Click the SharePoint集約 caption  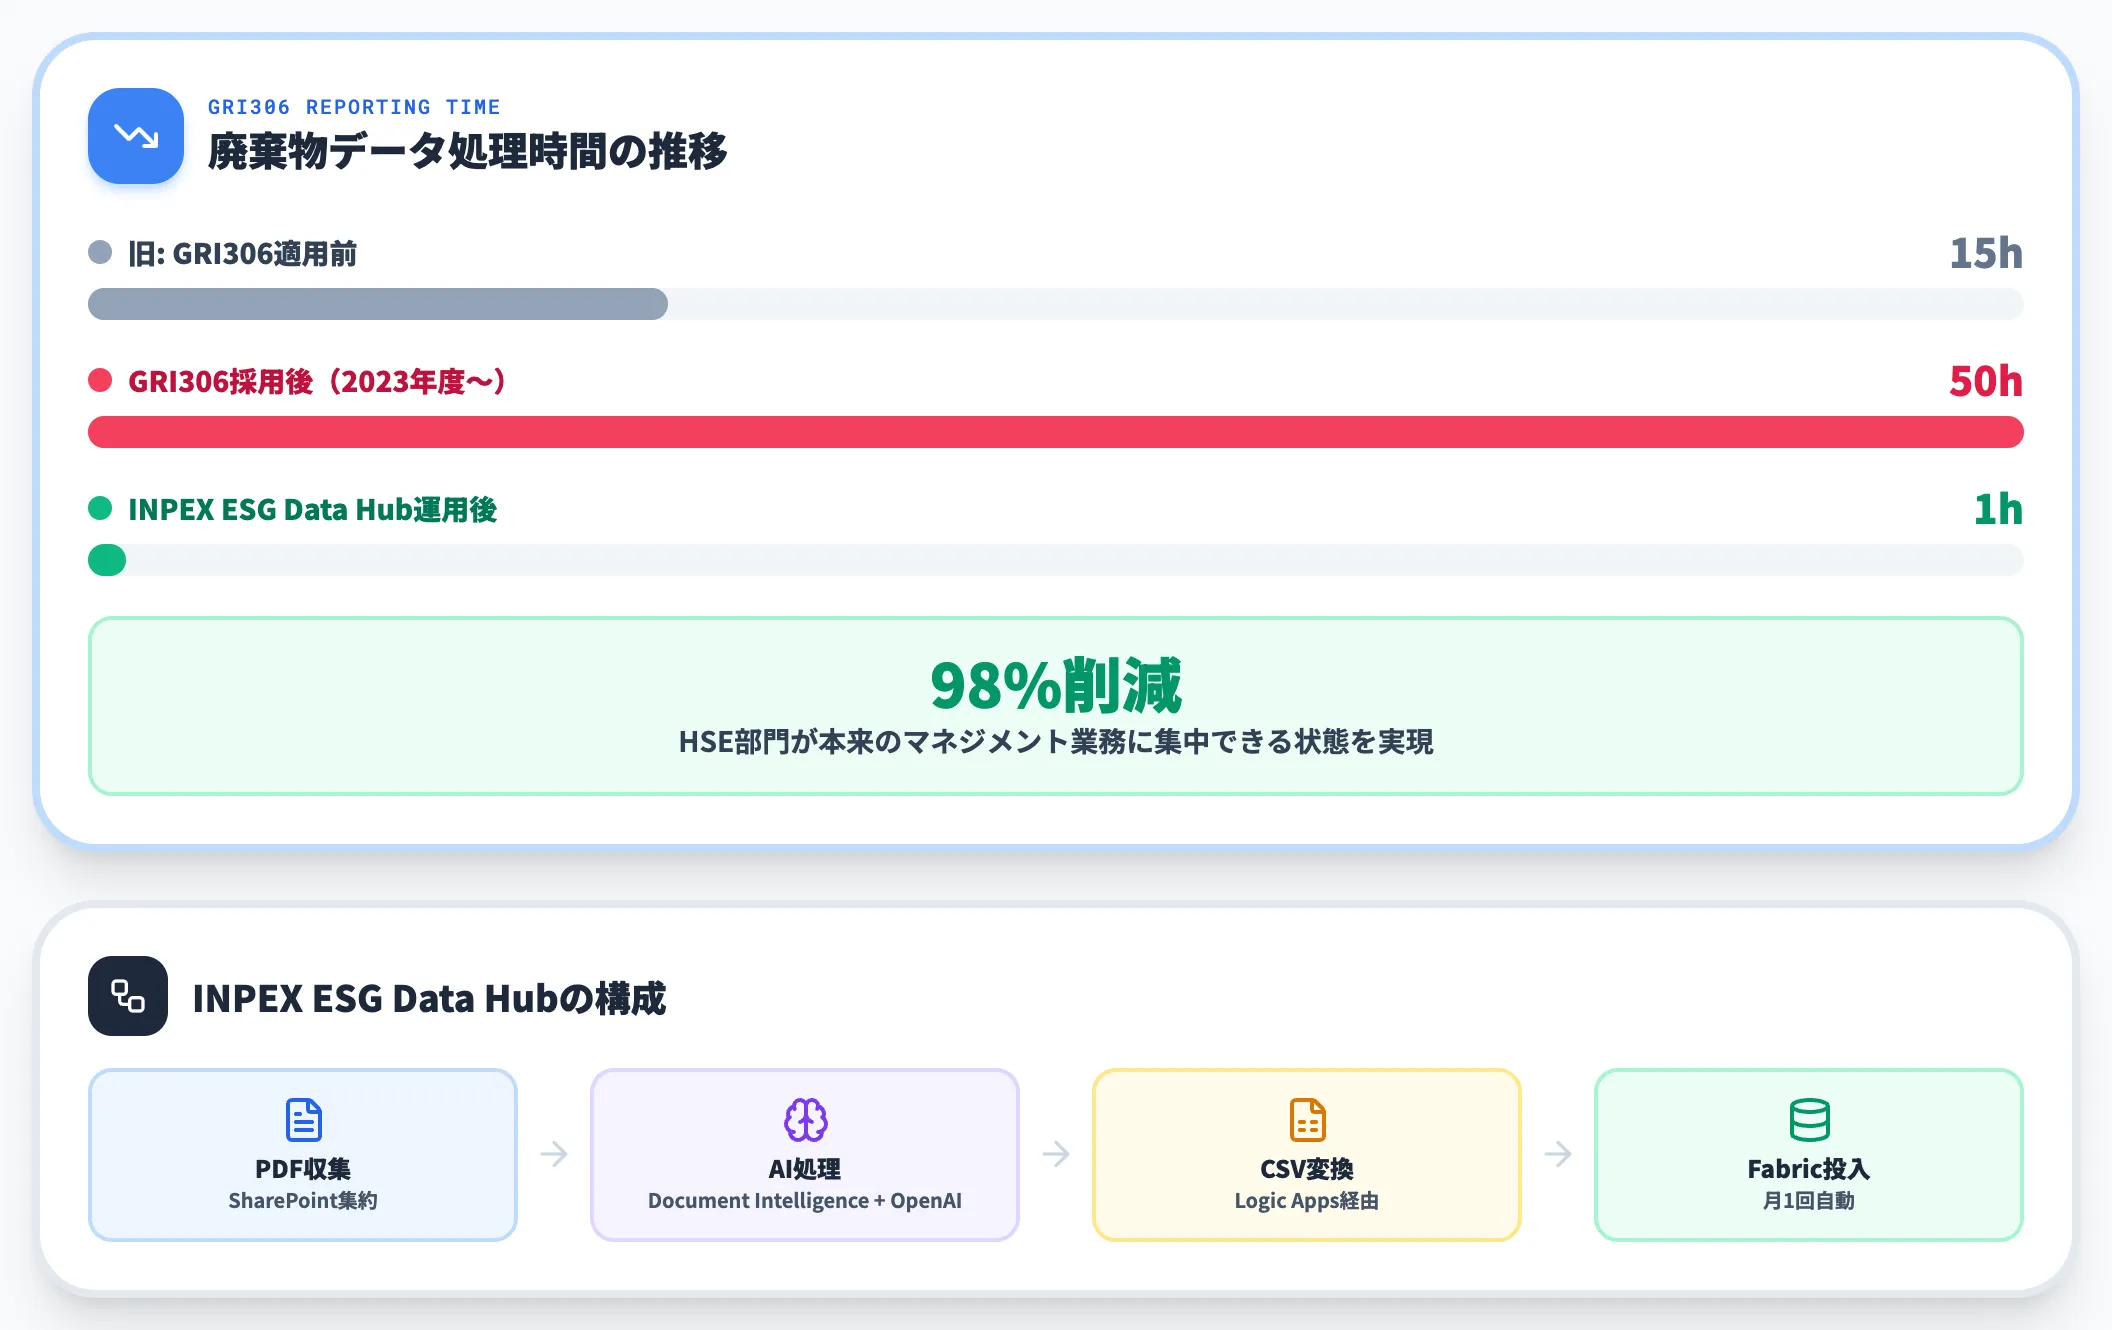[303, 1201]
